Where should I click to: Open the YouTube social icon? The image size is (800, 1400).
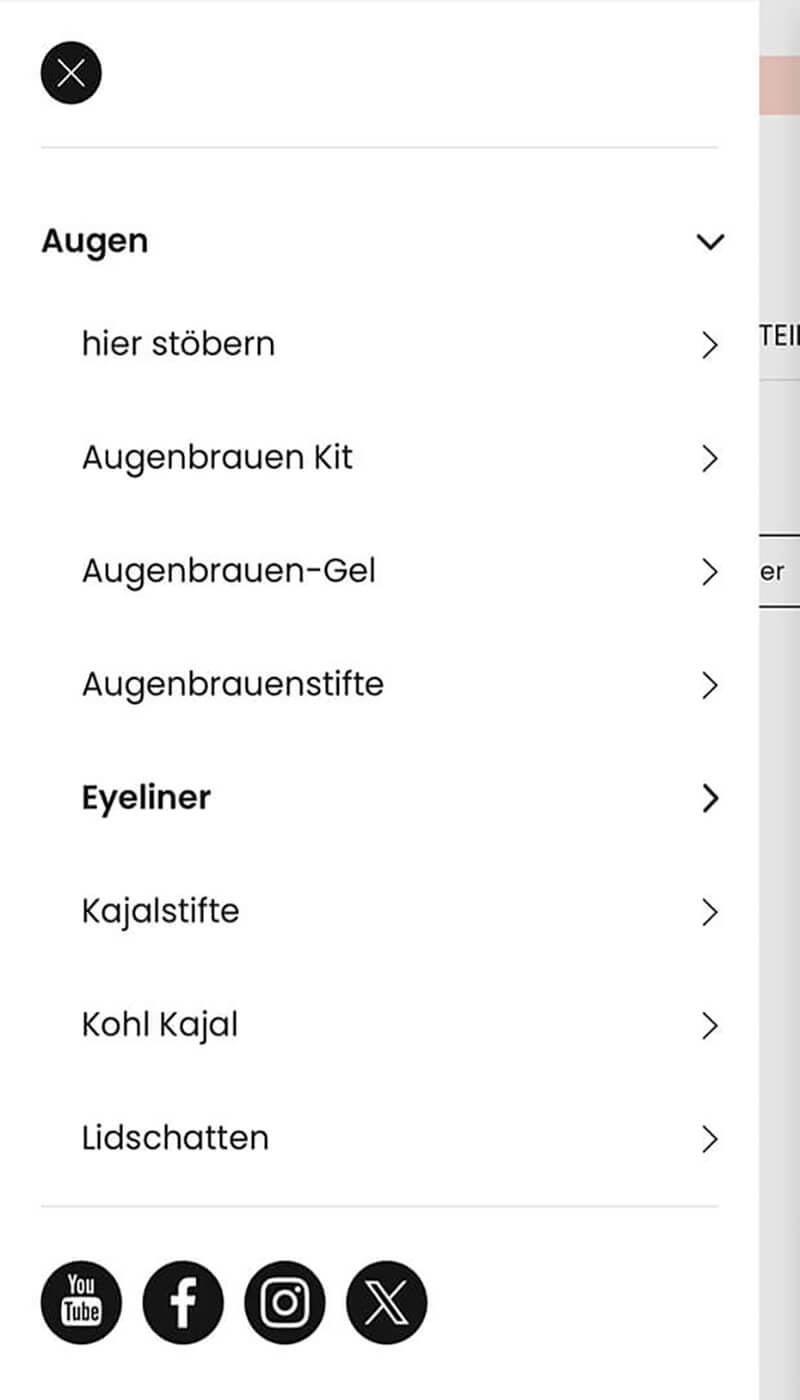click(x=81, y=1302)
